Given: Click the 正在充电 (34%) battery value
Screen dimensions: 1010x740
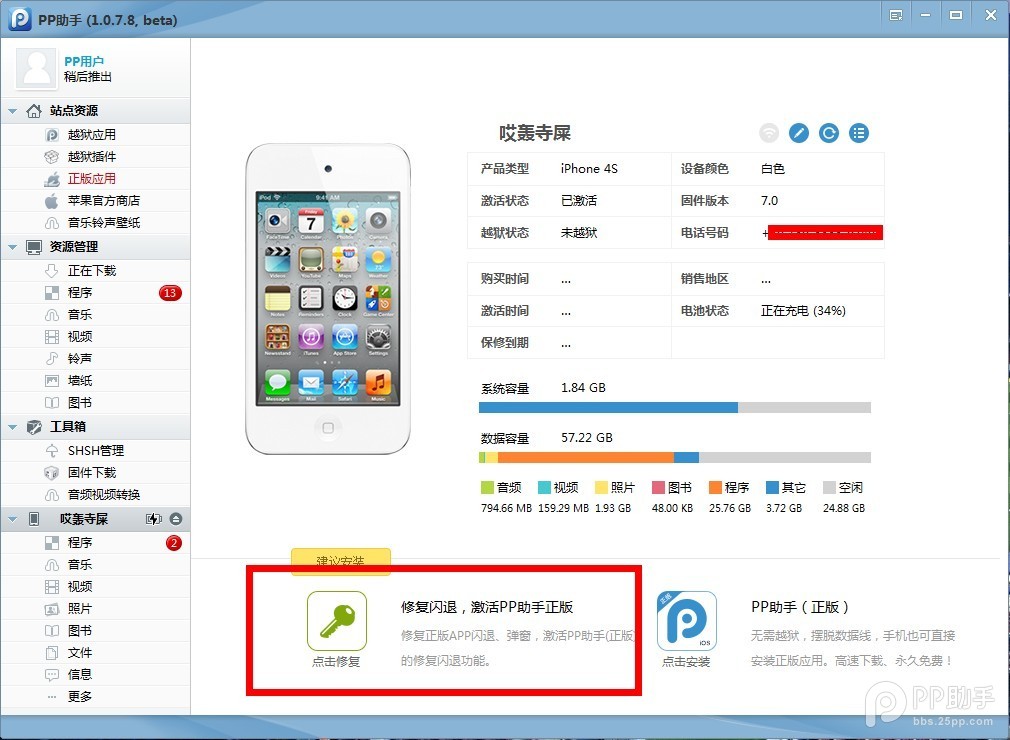Looking at the screenshot, I should [x=803, y=310].
